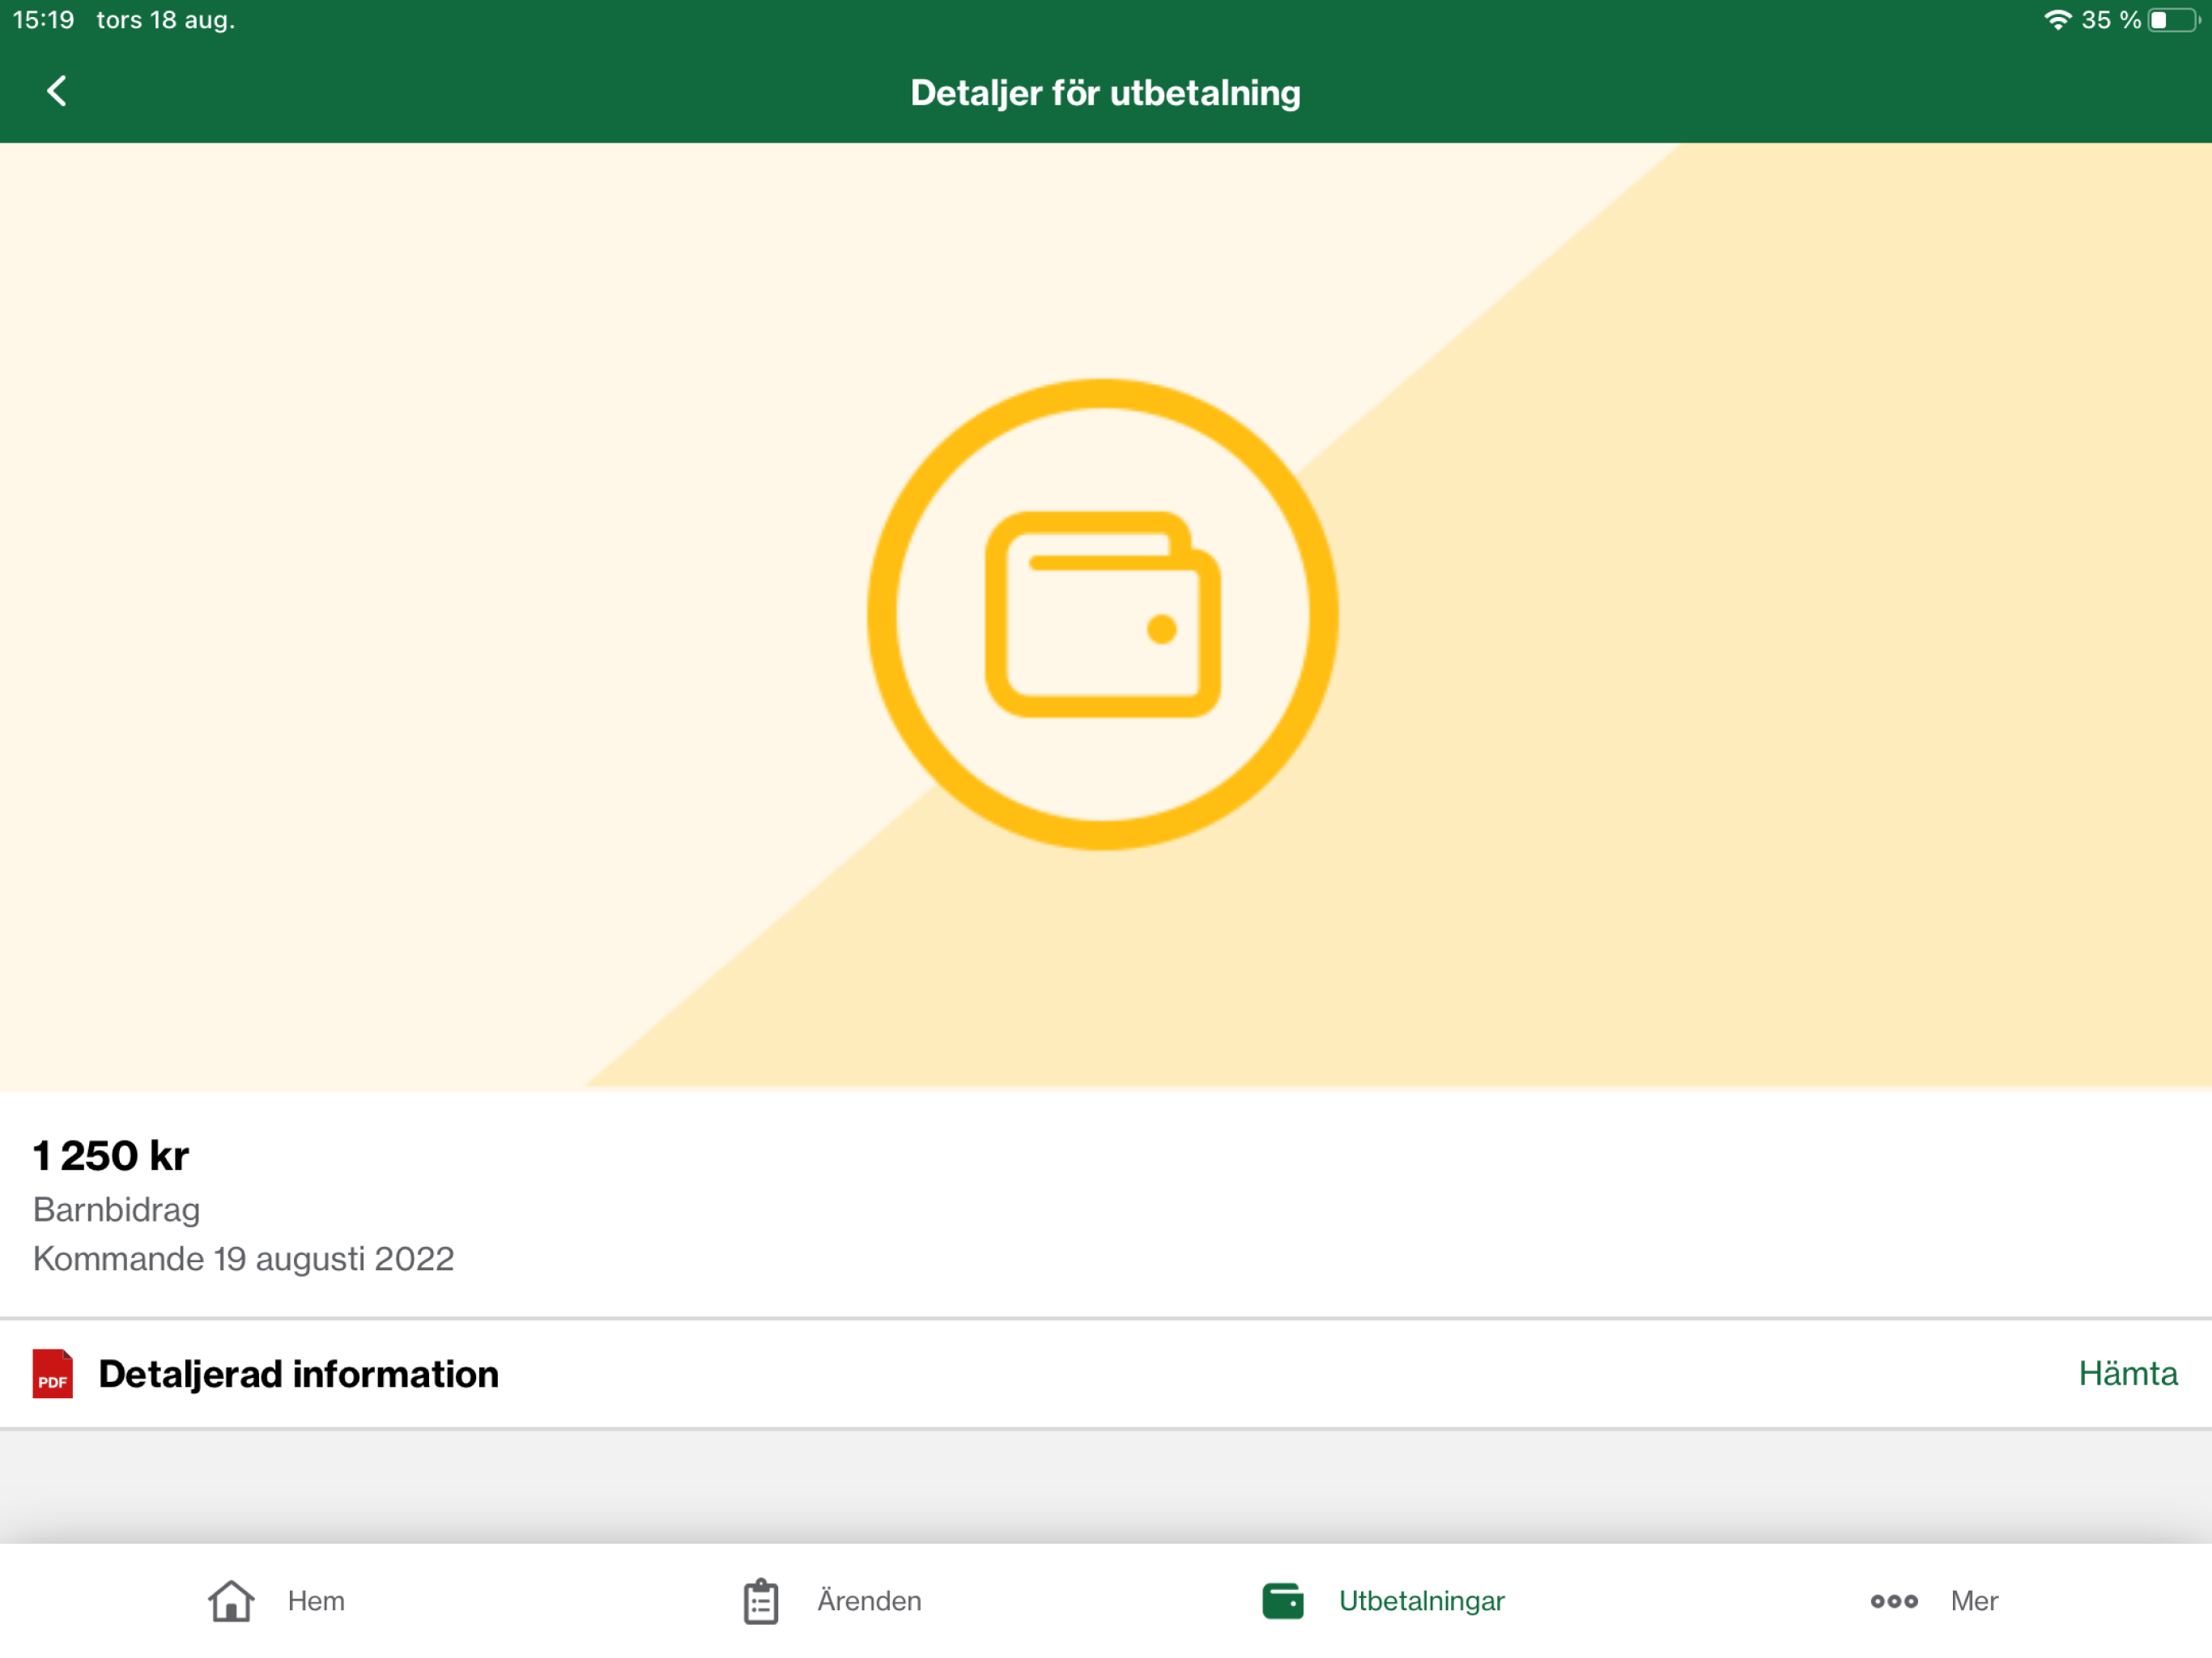This screenshot has width=2212, height=1658.
Task: Open the Detaljerad information row
Action: click(1106, 1373)
